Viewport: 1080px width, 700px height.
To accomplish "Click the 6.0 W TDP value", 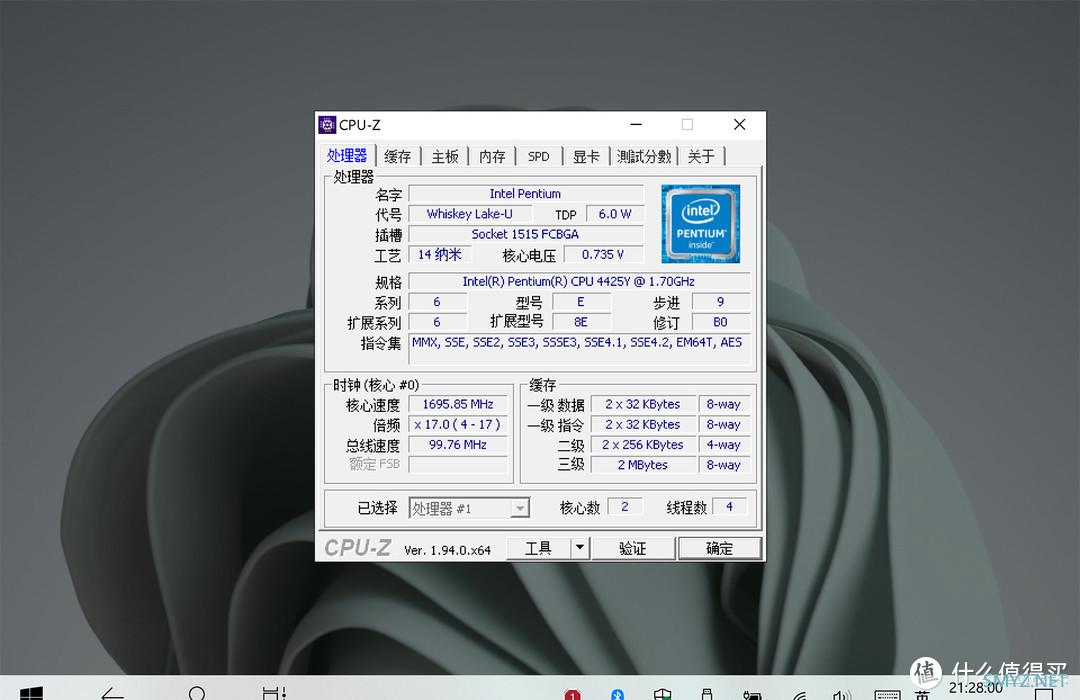I will 615,214.
